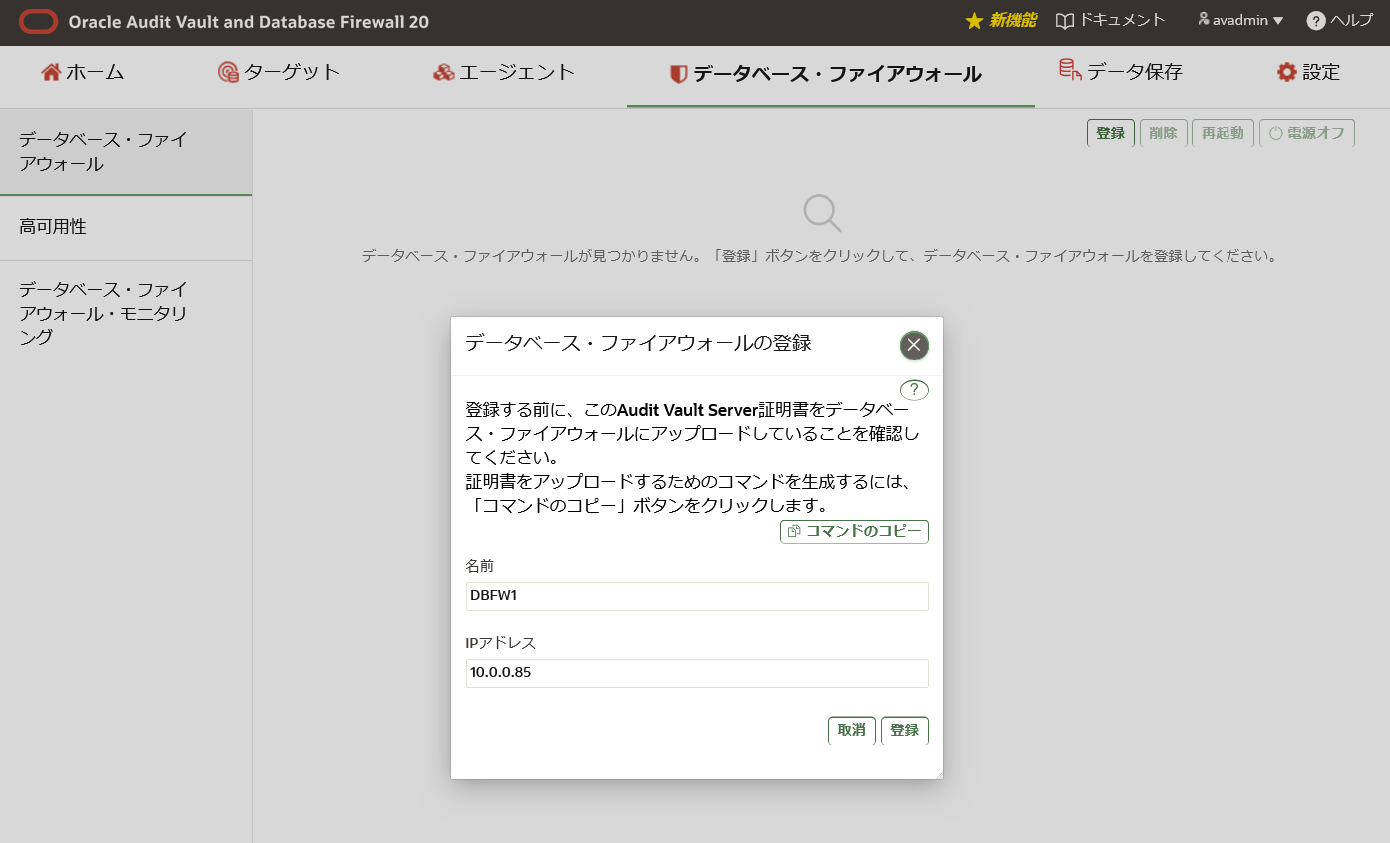
Task: Click the ターゲット target icon
Action: coord(228,72)
